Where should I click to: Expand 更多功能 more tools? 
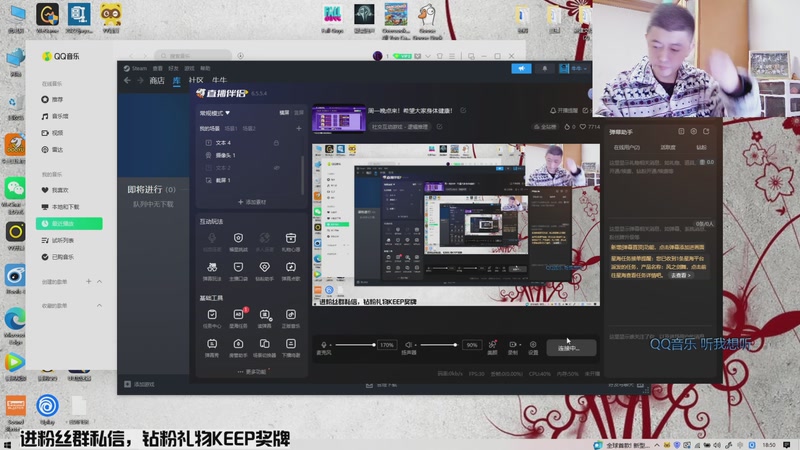pos(252,372)
